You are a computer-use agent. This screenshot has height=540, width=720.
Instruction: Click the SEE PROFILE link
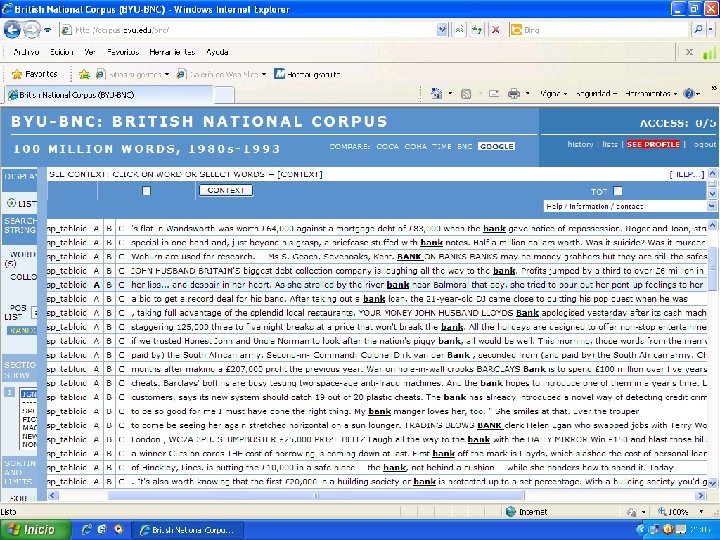click(x=653, y=144)
